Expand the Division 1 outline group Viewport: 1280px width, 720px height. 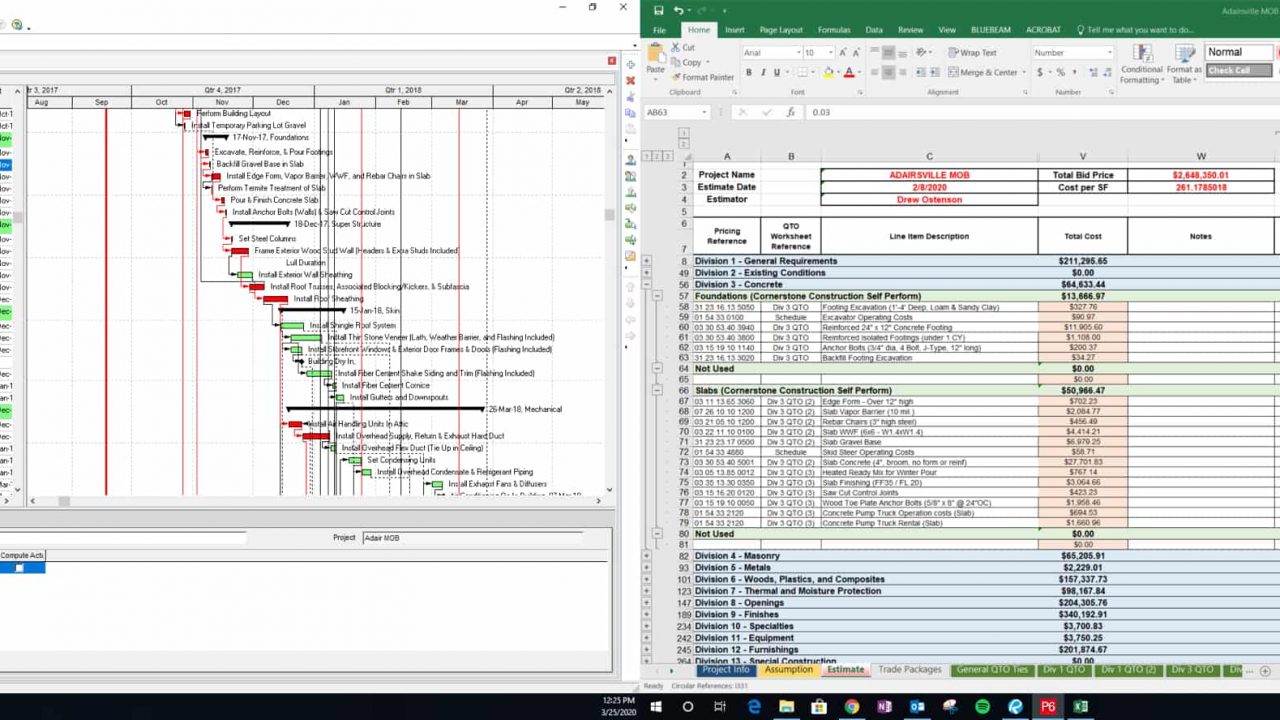pos(646,261)
